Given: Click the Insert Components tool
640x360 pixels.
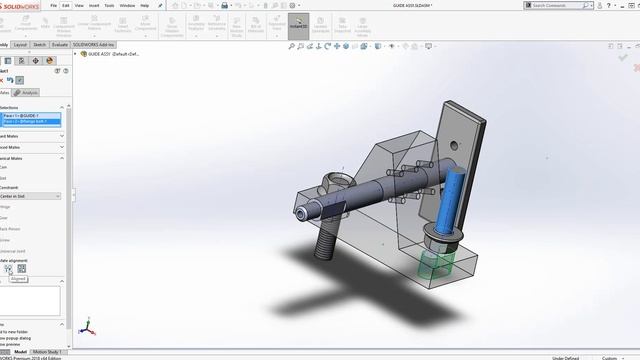Looking at the screenshot, I should [25, 25].
